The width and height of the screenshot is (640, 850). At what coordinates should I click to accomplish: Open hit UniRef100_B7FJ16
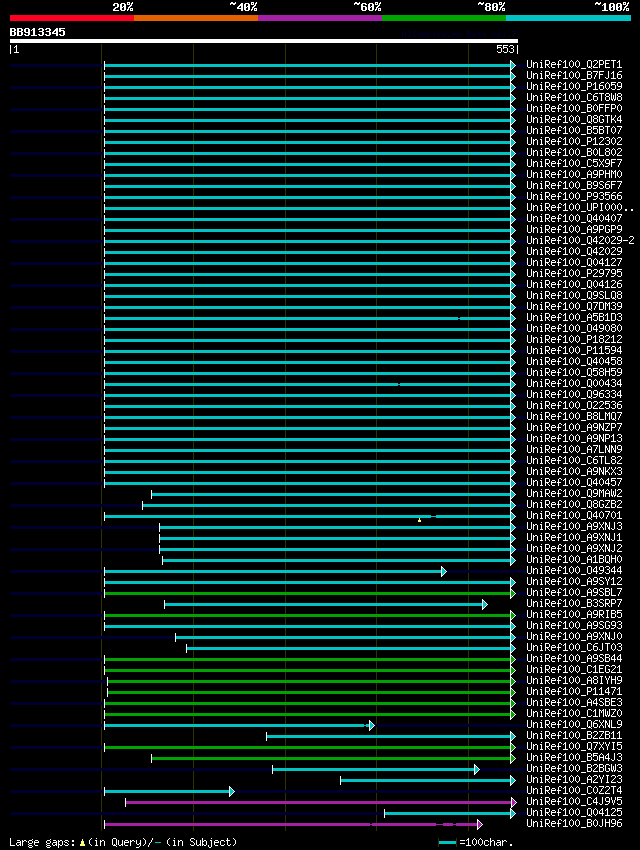[x=574, y=75]
